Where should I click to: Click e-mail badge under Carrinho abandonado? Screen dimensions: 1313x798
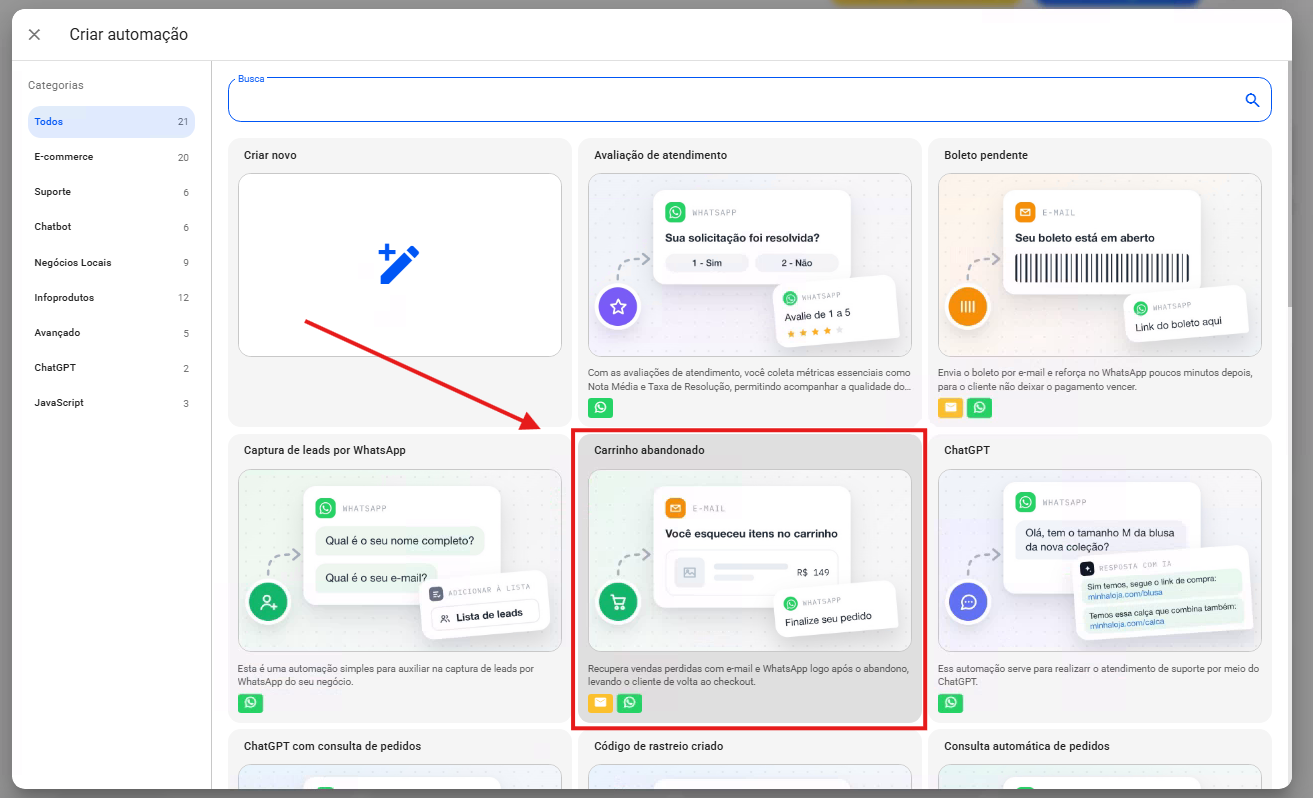pyautogui.click(x=601, y=703)
